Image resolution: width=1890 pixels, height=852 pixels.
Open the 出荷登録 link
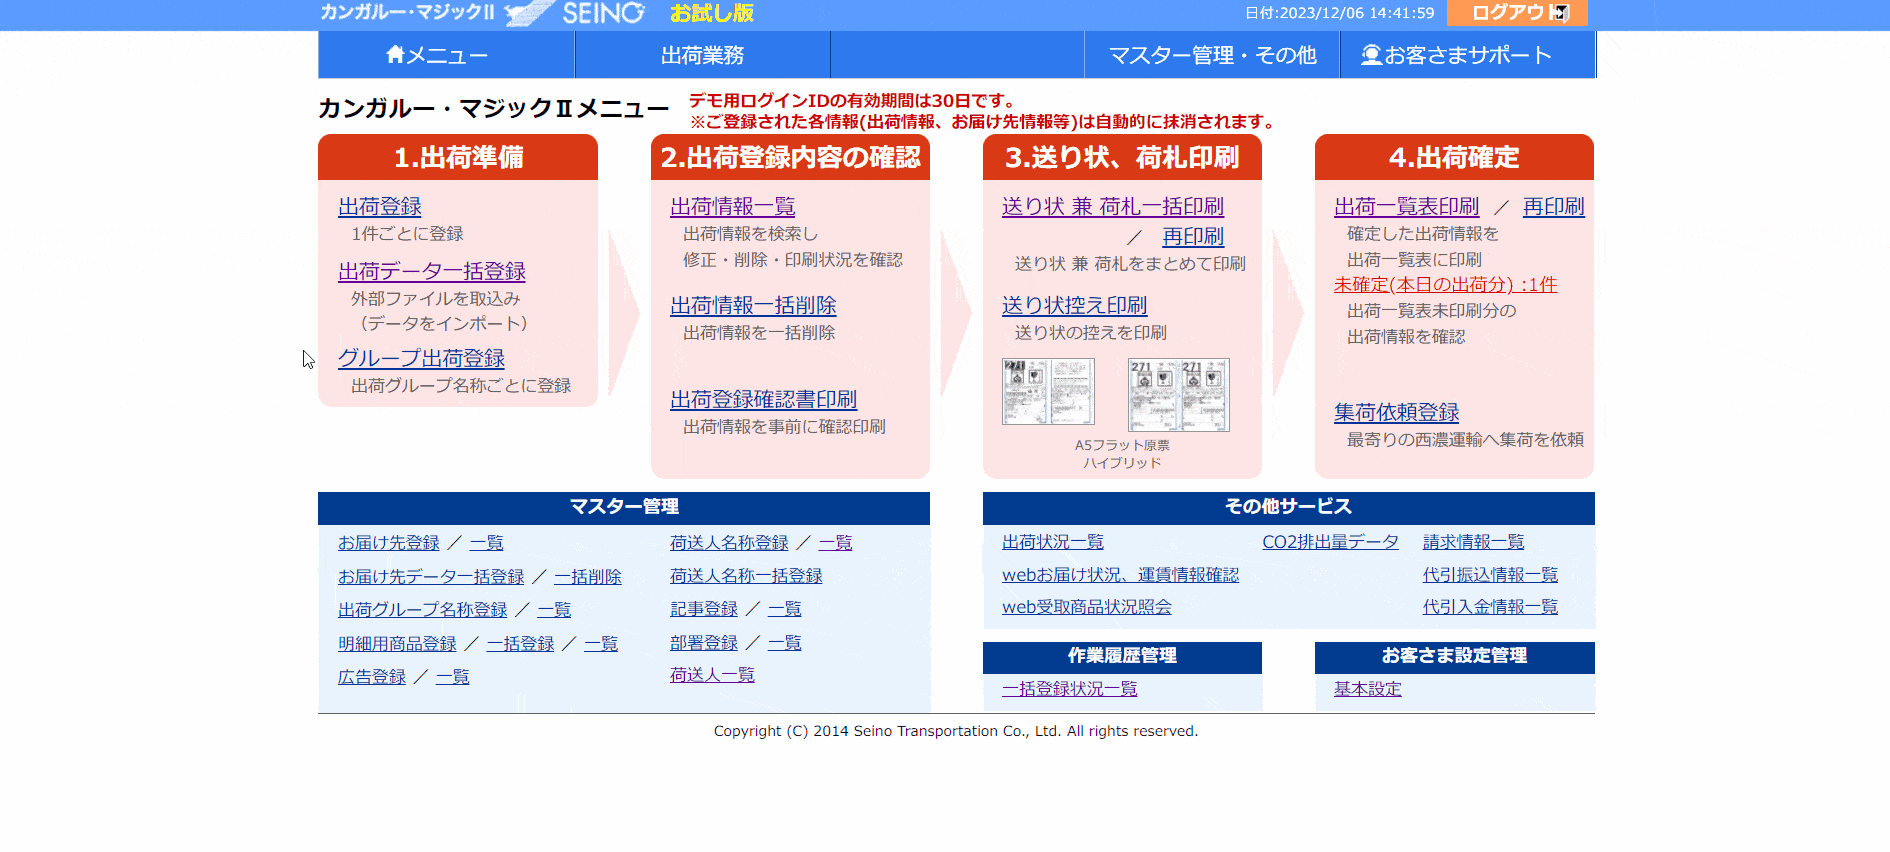380,206
